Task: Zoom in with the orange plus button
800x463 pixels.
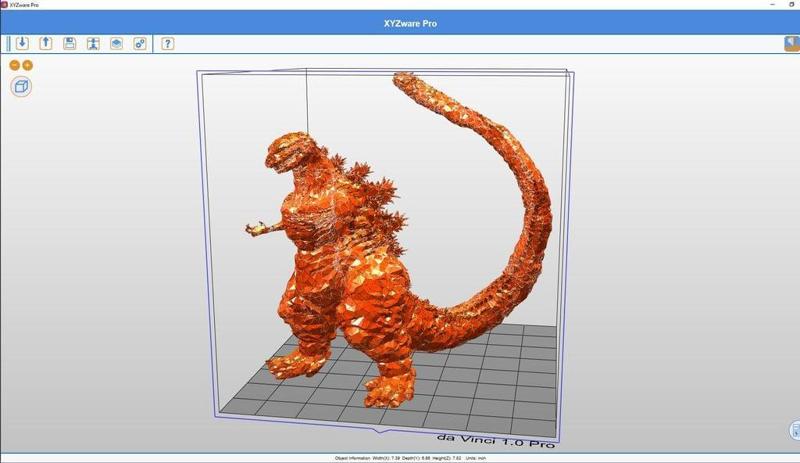Action: [x=28, y=65]
